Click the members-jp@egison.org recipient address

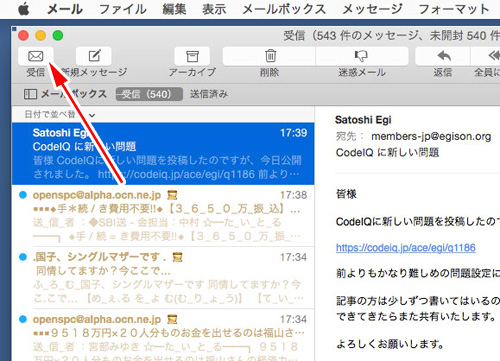pos(431,136)
